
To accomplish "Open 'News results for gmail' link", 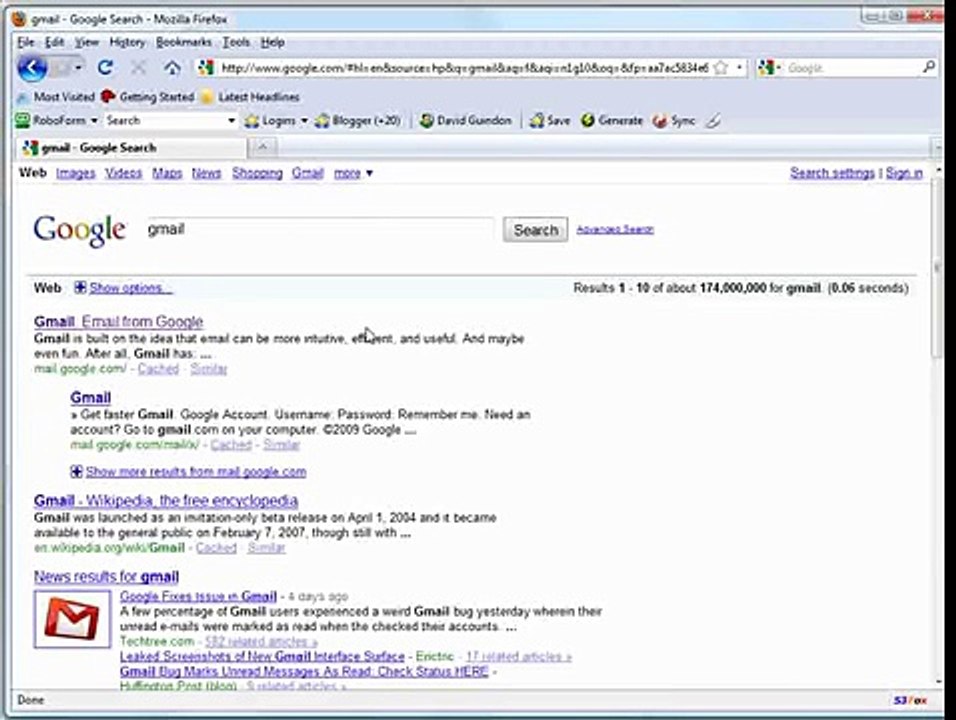I will tap(107, 576).
